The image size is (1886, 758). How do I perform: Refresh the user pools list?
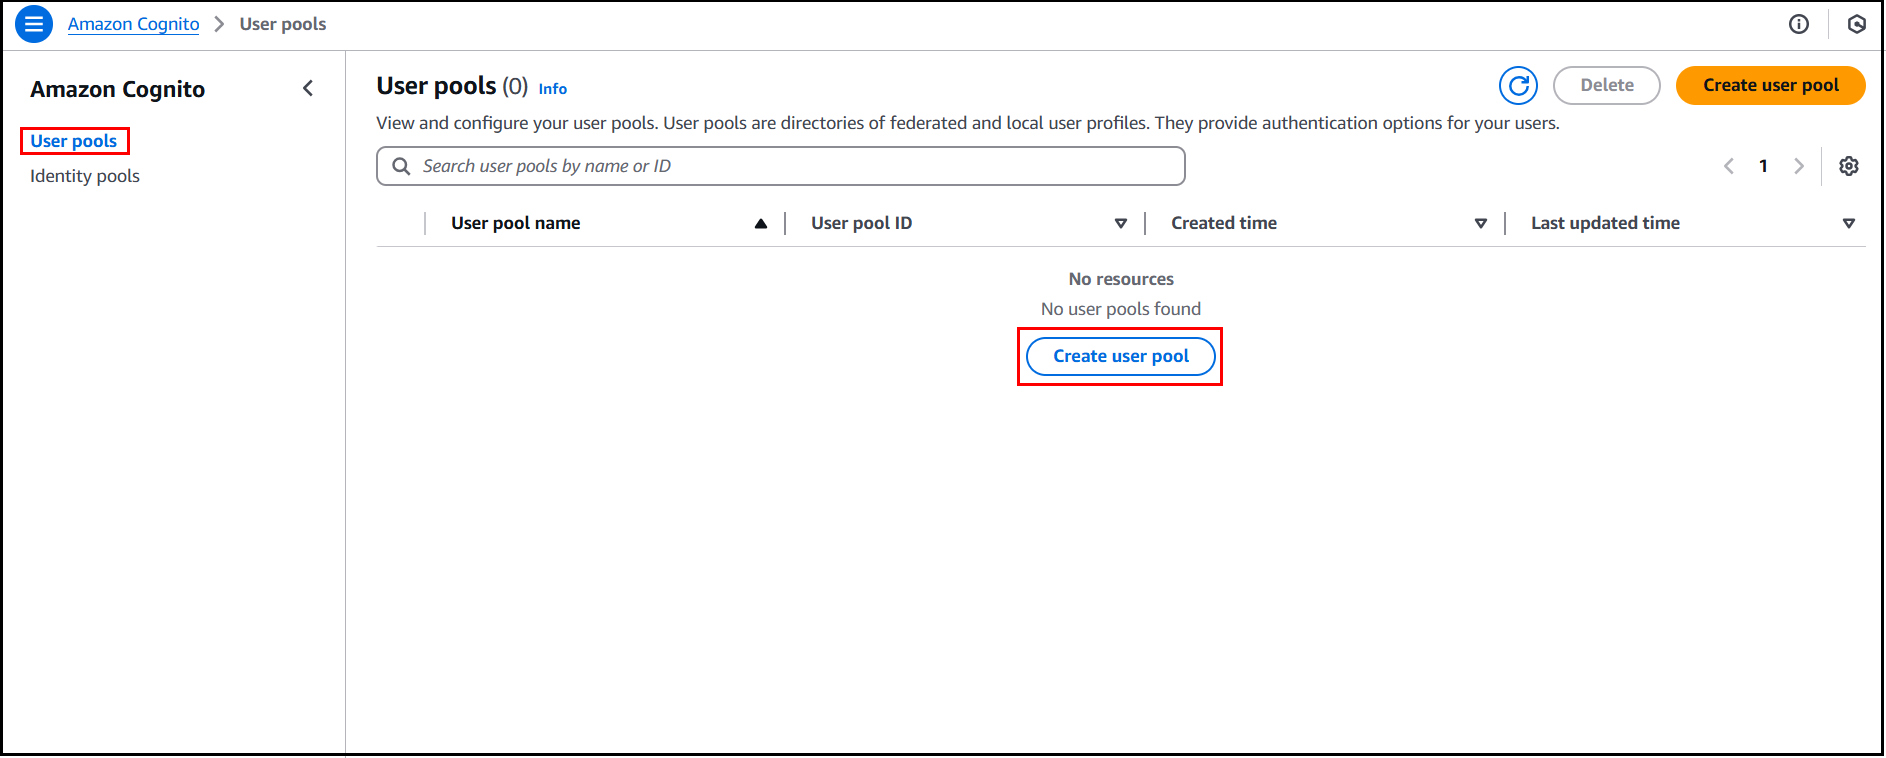tap(1518, 86)
